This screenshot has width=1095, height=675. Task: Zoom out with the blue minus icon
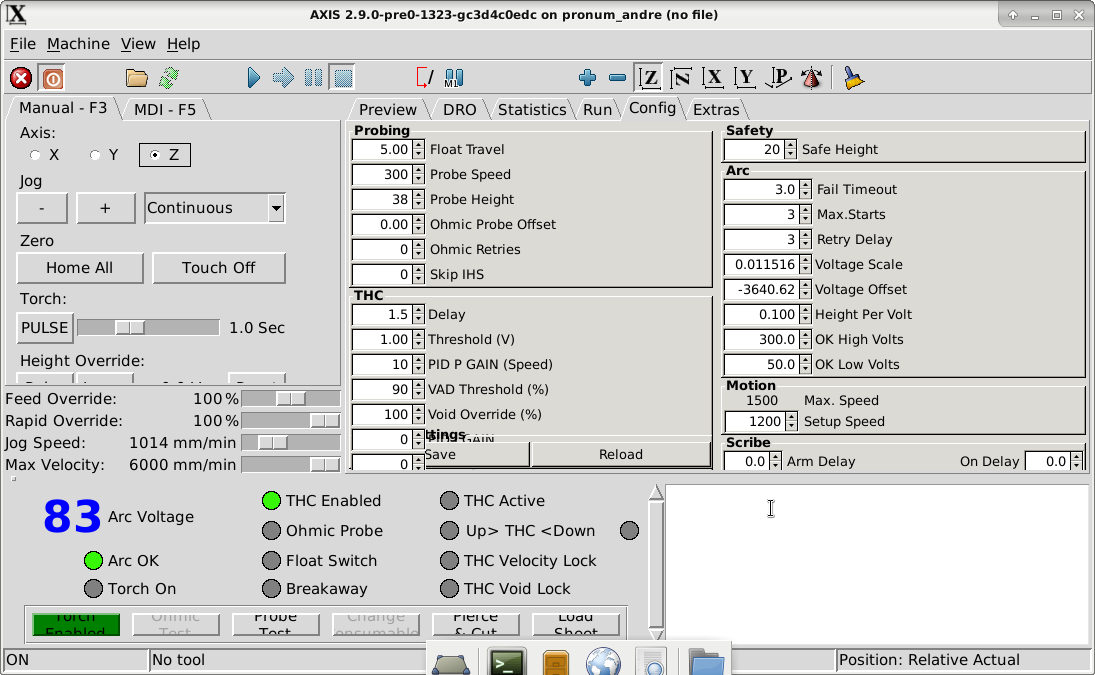617,77
